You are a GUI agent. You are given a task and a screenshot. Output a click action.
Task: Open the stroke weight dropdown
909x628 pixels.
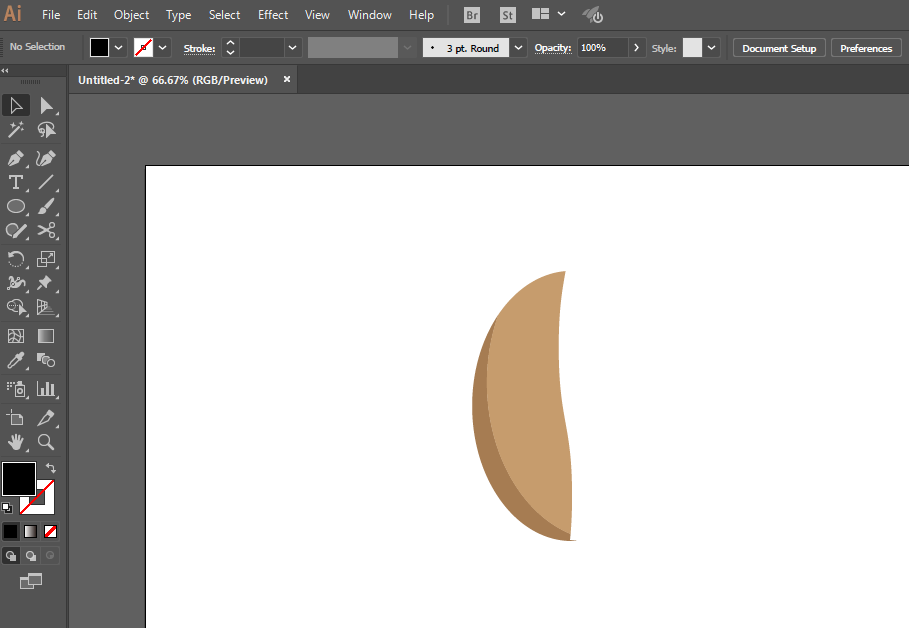[292, 48]
